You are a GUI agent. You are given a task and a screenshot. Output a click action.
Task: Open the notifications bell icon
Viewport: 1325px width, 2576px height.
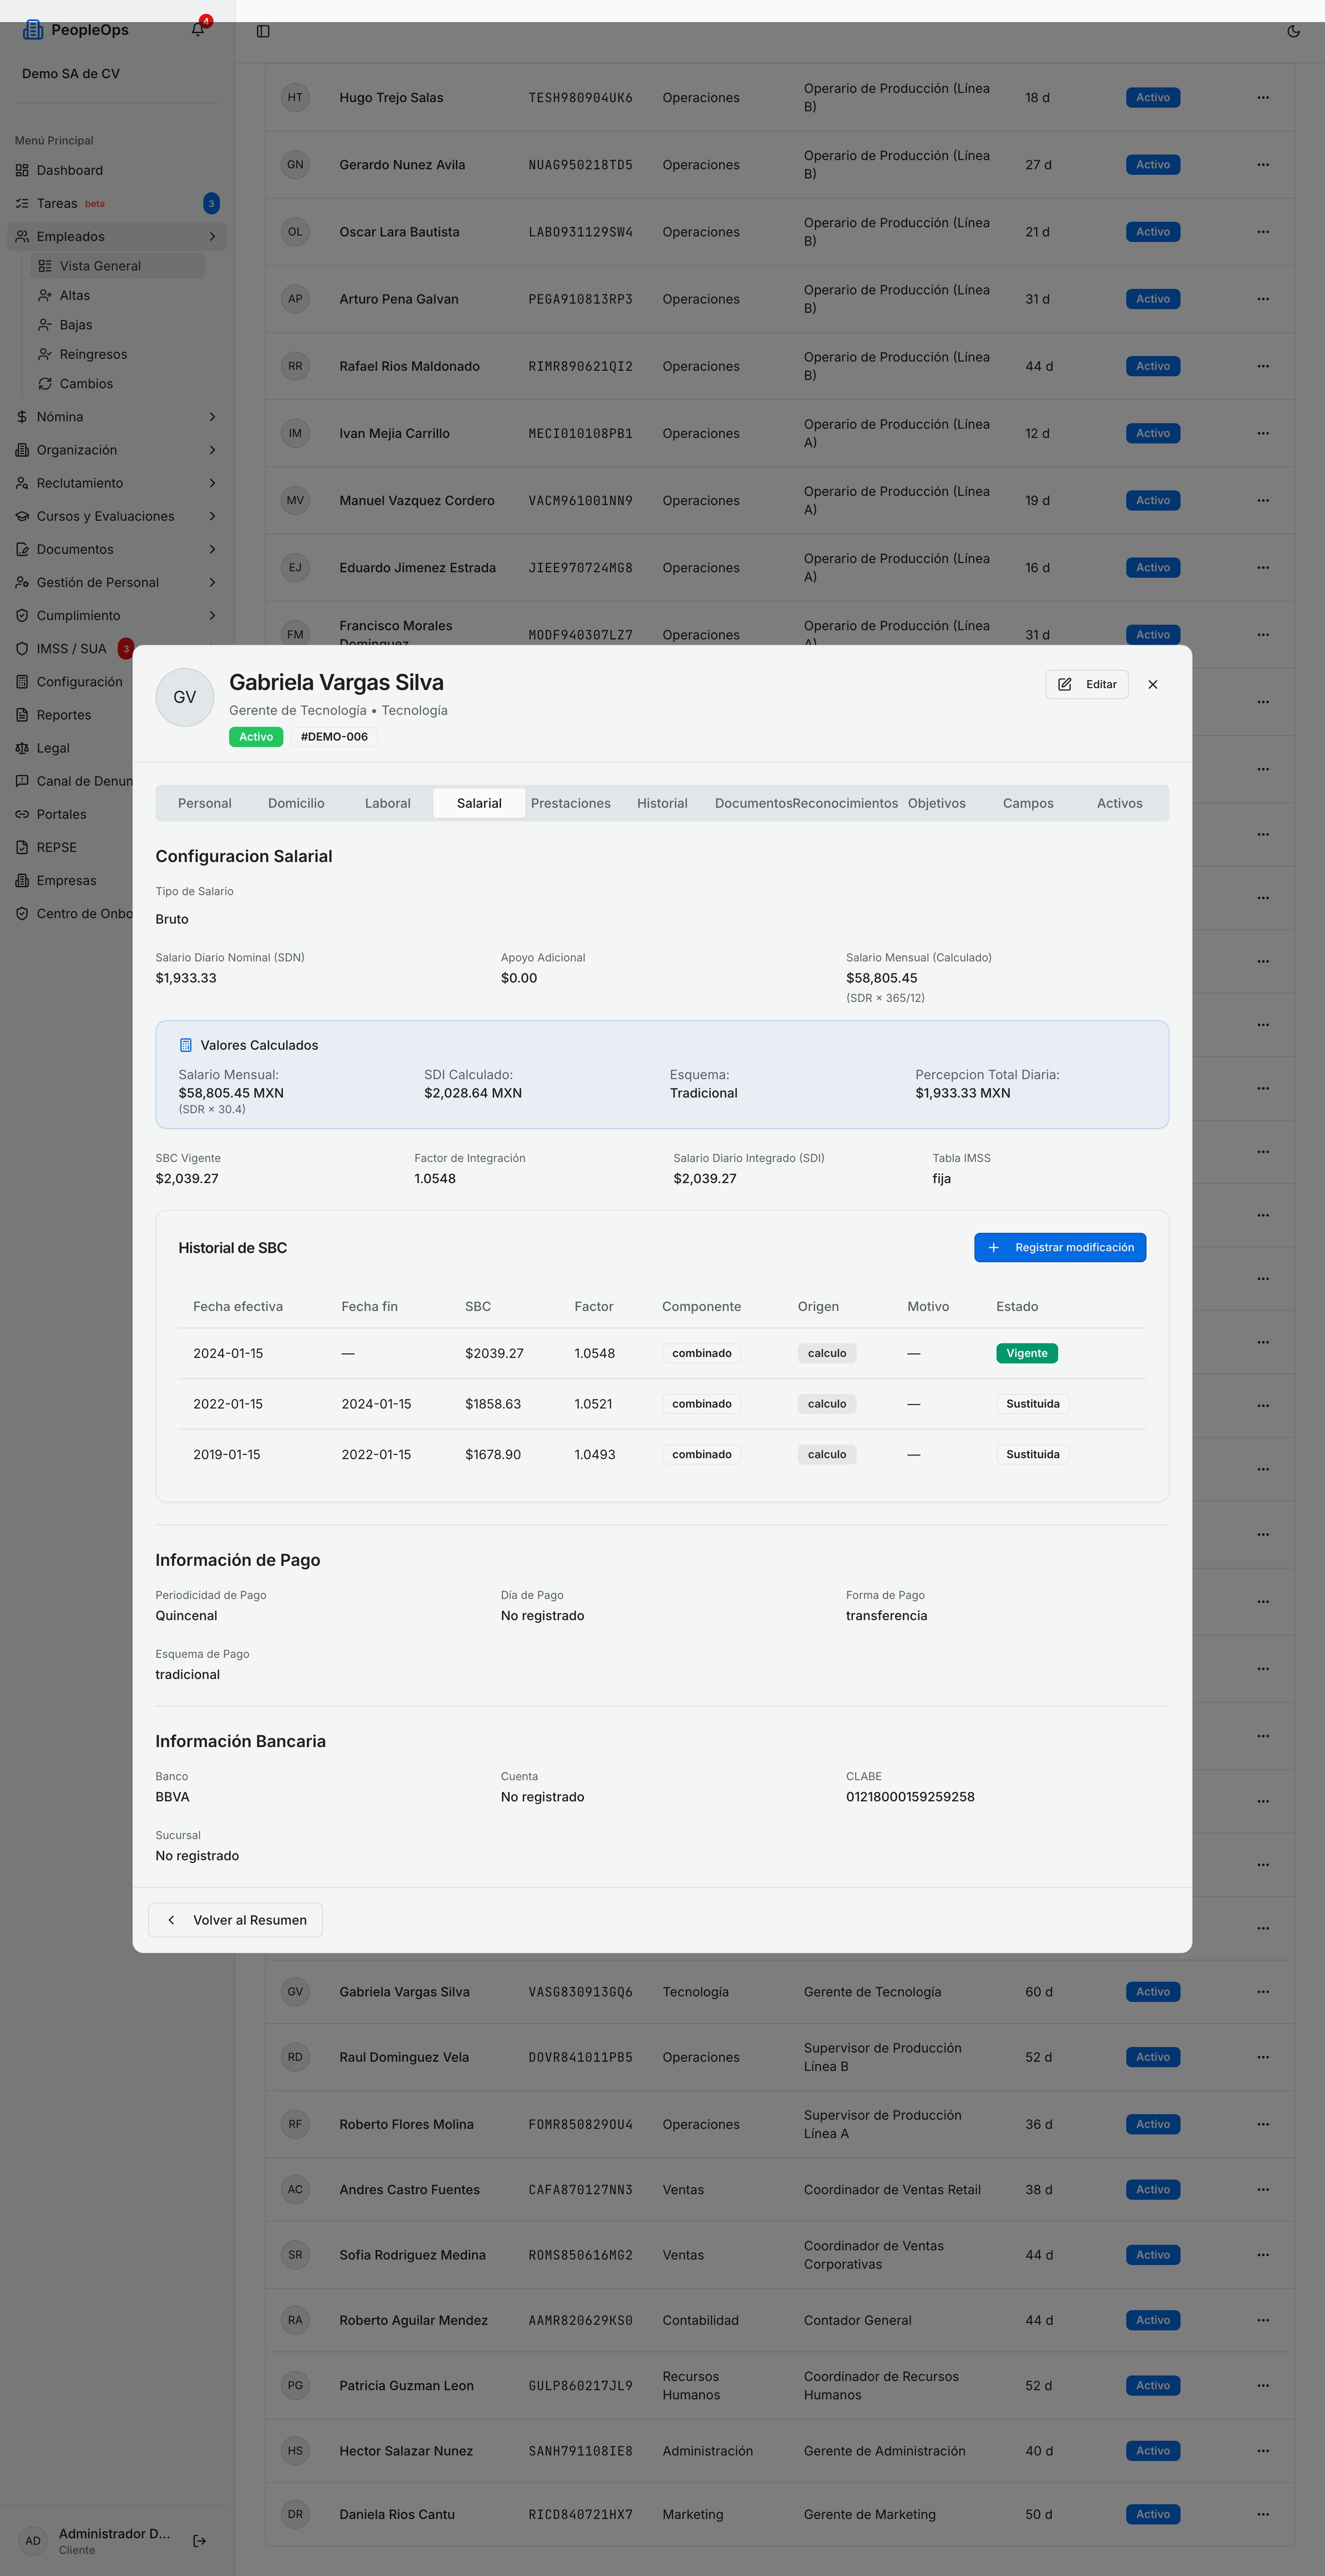click(198, 30)
